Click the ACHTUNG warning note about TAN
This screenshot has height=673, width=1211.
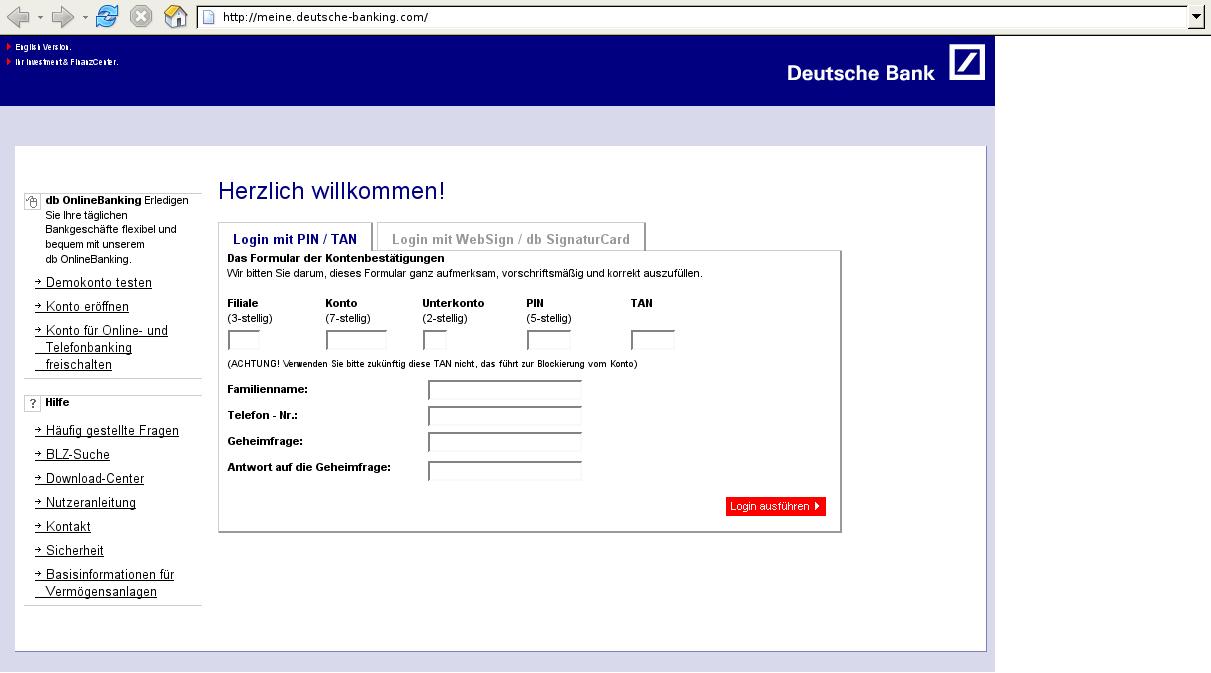tap(432, 364)
